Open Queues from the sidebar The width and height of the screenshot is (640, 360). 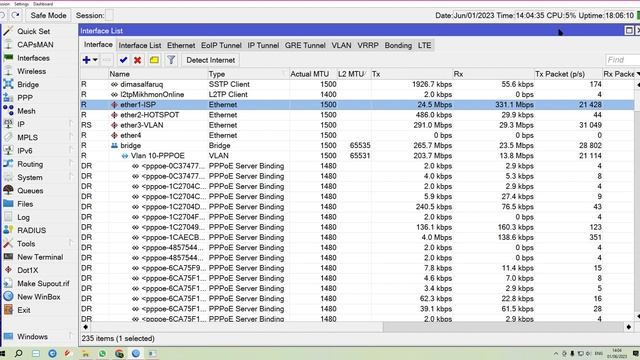click(x=30, y=191)
